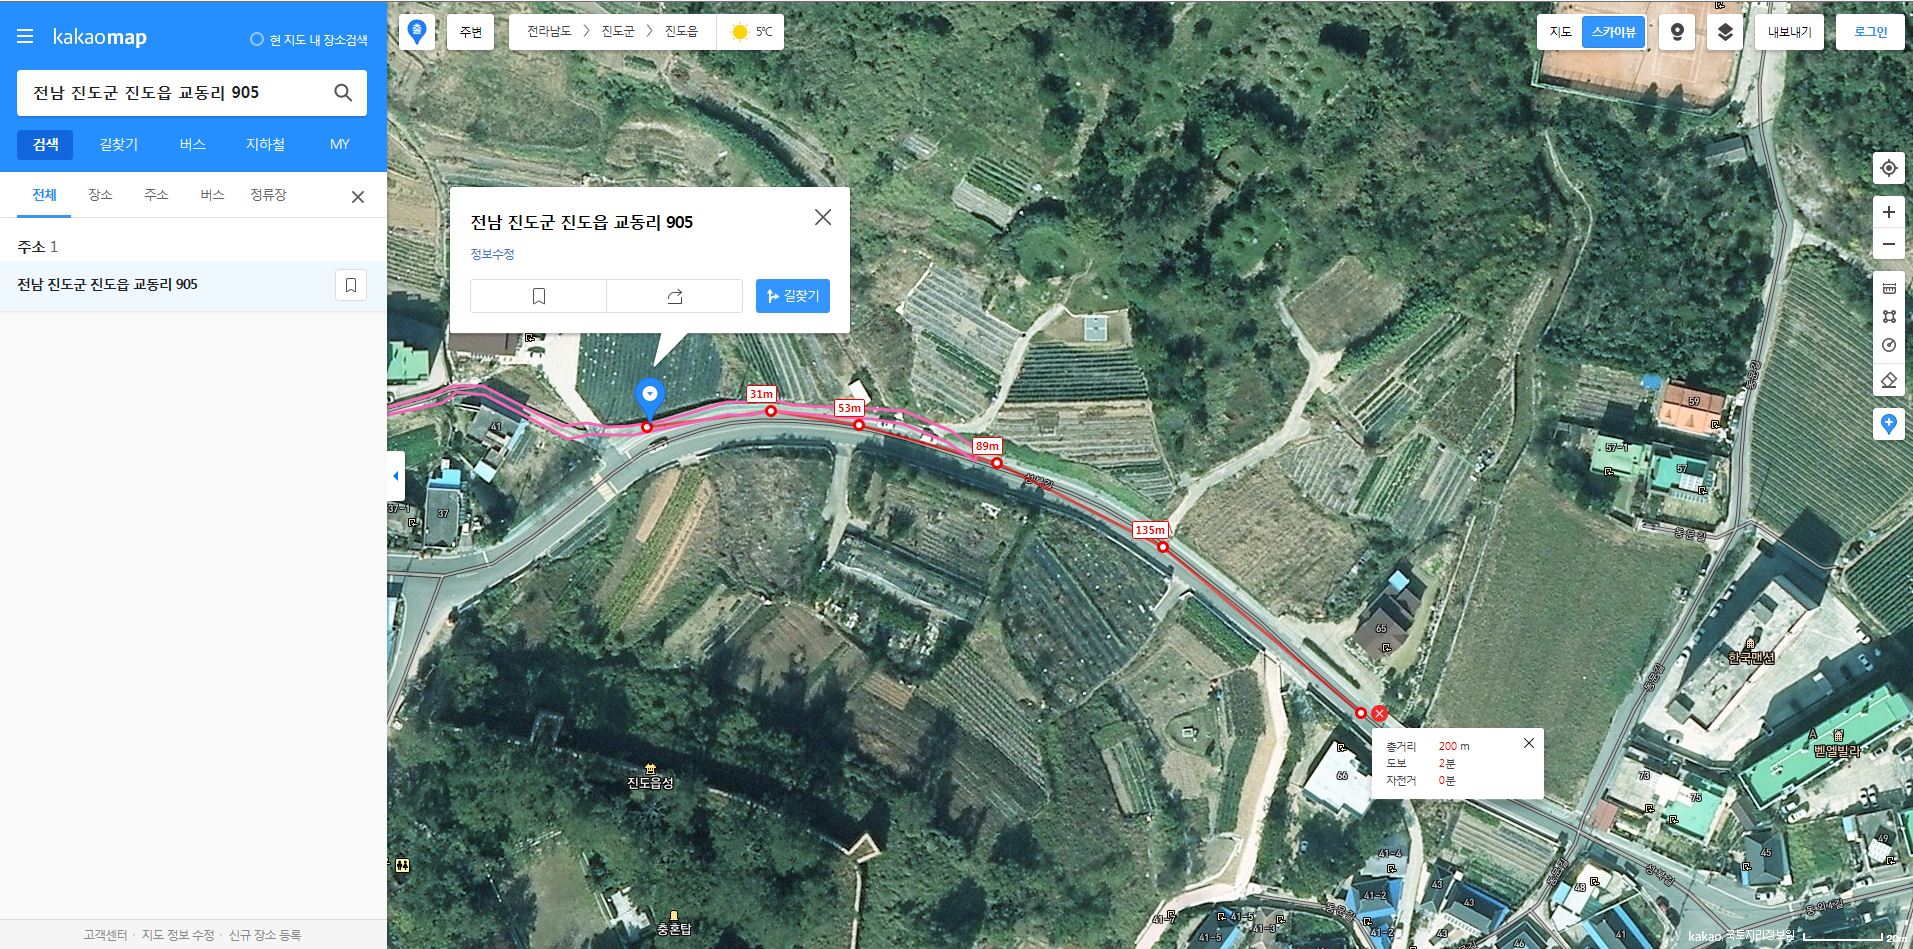Open roadview with the pin icon
Screen dimensions: 1913x949
pyautogui.click(x=1677, y=32)
